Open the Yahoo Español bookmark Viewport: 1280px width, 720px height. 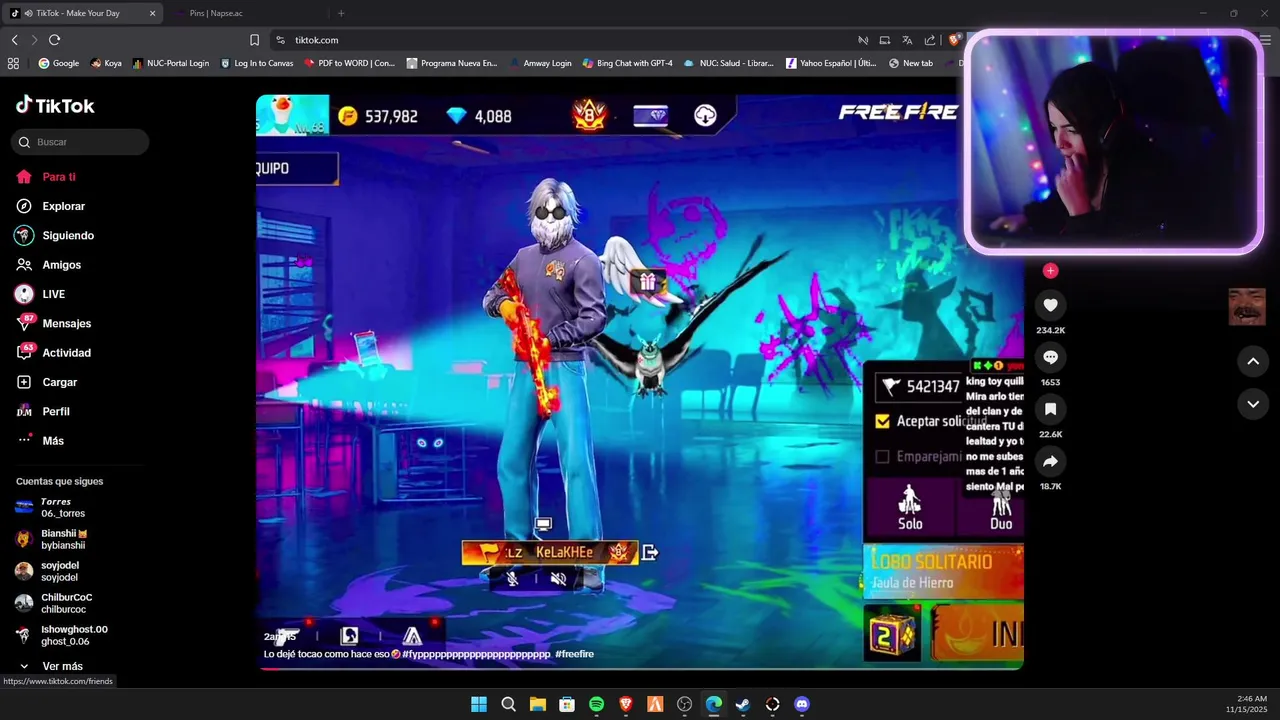tap(831, 63)
